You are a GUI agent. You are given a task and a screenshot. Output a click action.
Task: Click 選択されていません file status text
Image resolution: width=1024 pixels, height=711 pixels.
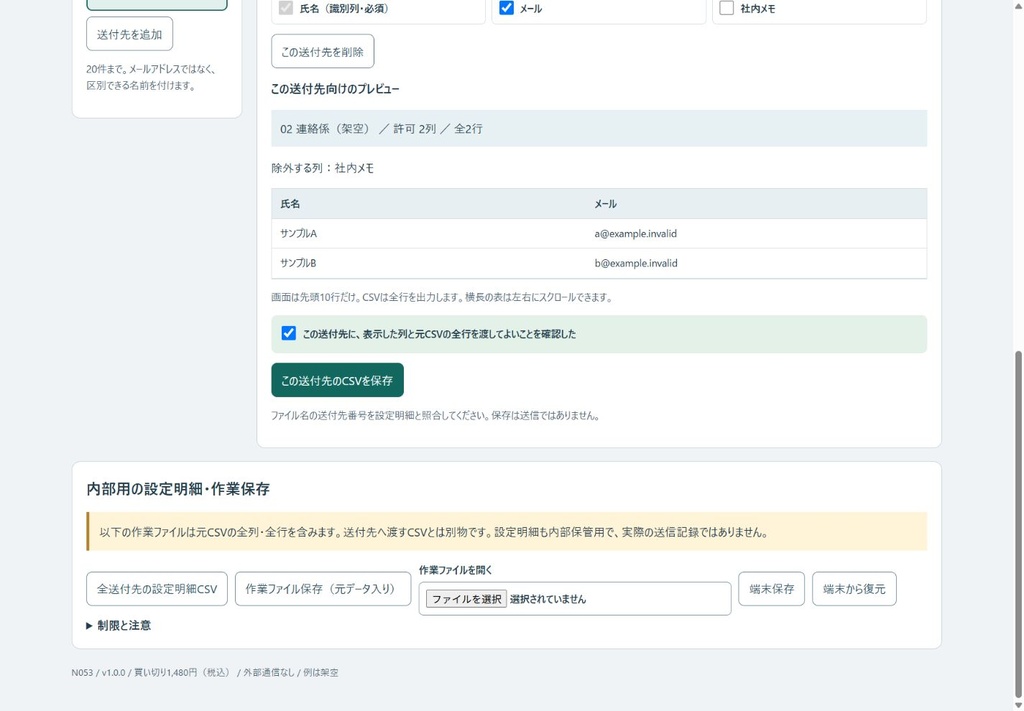coord(548,599)
